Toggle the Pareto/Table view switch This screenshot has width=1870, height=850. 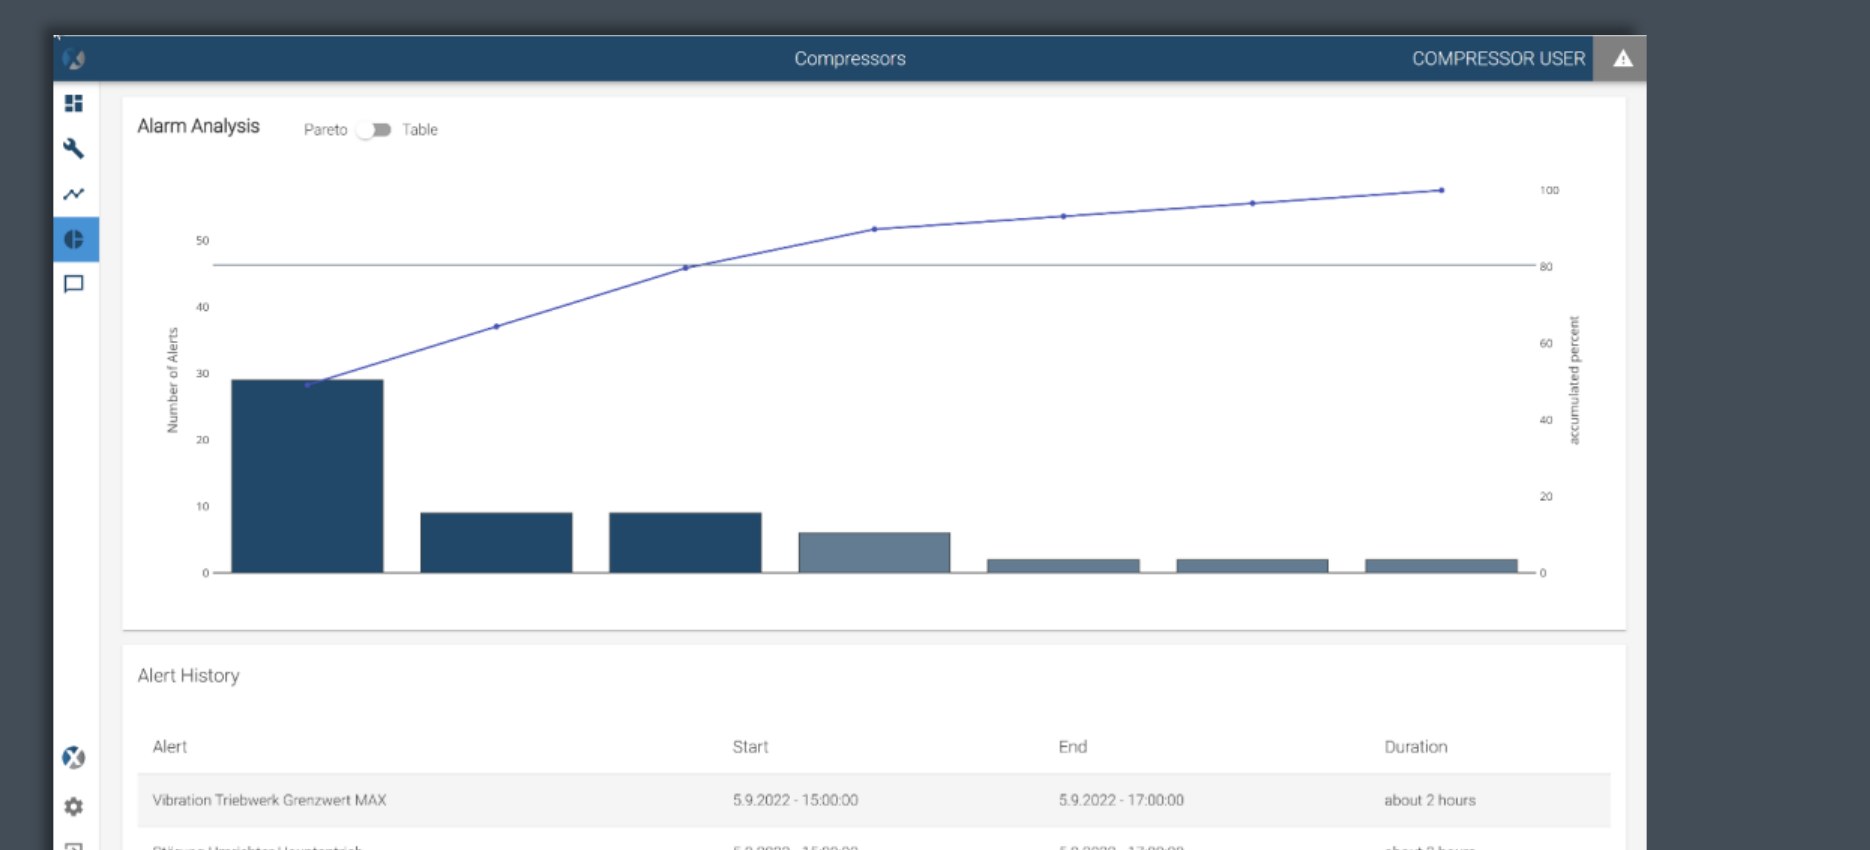(x=375, y=130)
